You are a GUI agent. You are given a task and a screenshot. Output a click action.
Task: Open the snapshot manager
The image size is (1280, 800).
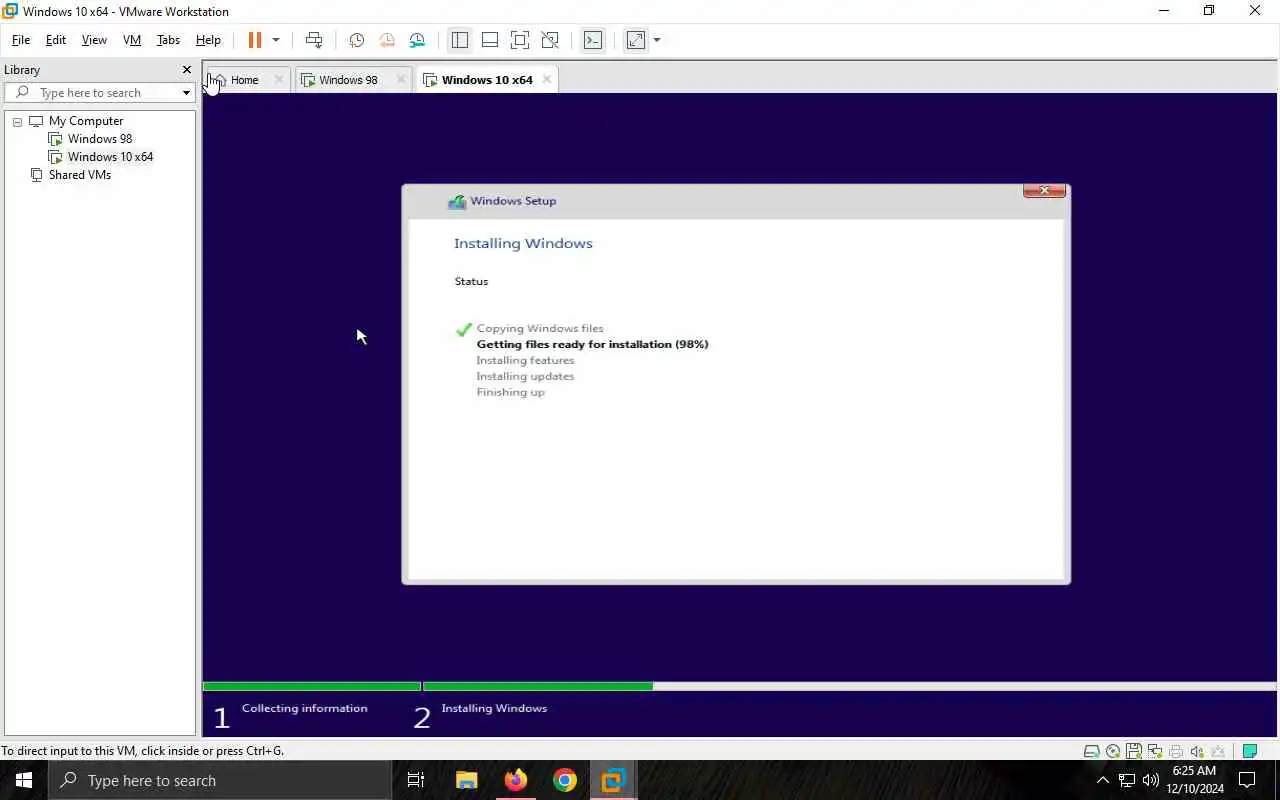[417, 40]
